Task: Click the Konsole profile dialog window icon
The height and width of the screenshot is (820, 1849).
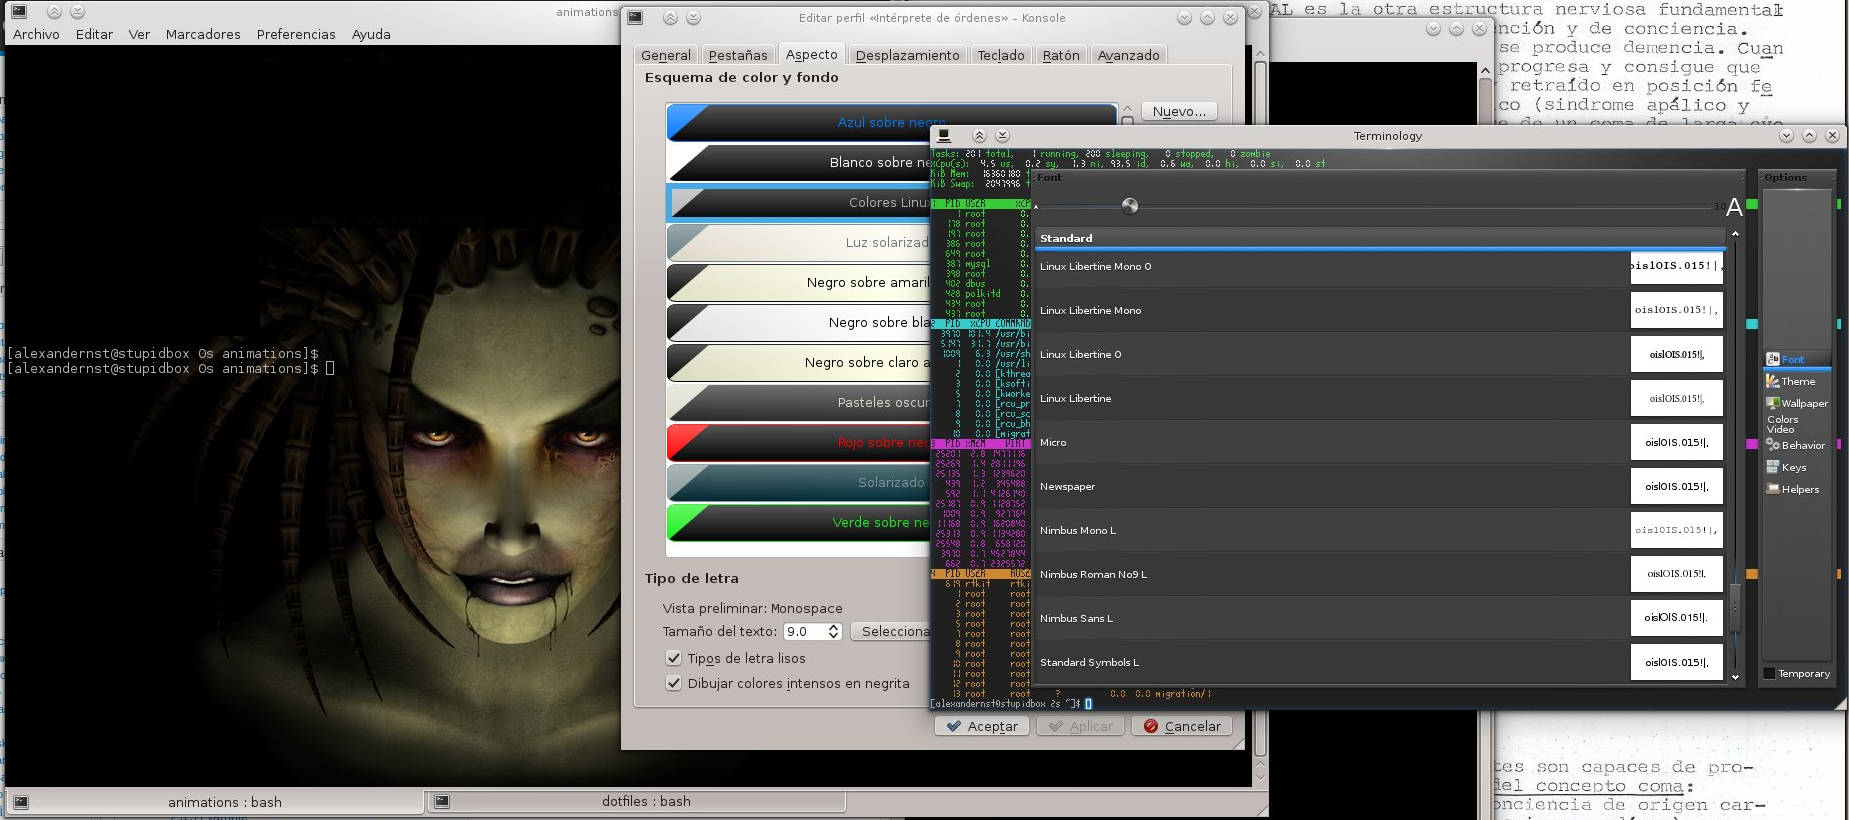Action: 635,17
